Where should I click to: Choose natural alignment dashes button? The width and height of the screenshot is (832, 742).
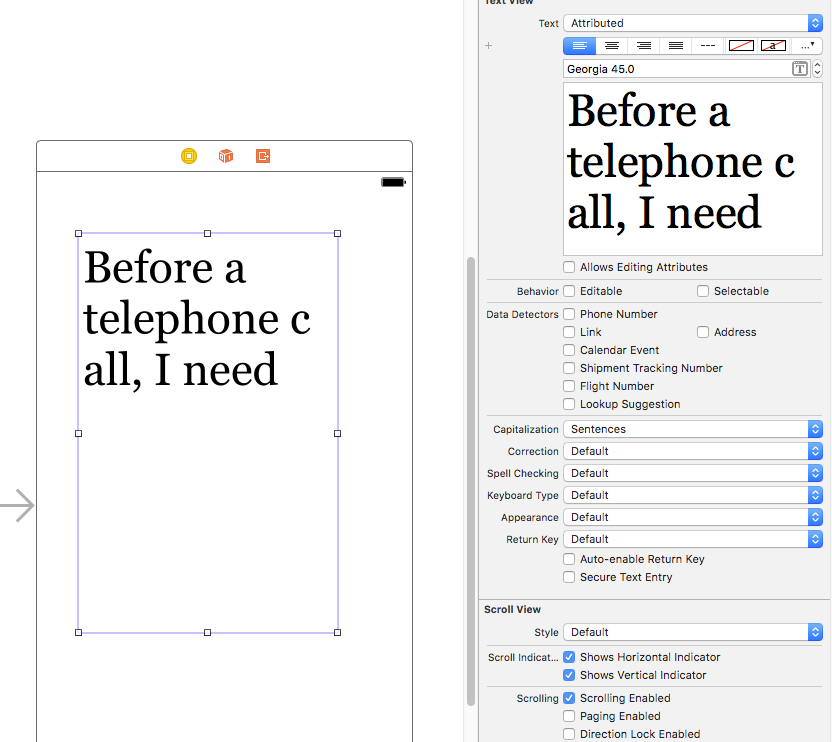pyautogui.click(x=708, y=46)
